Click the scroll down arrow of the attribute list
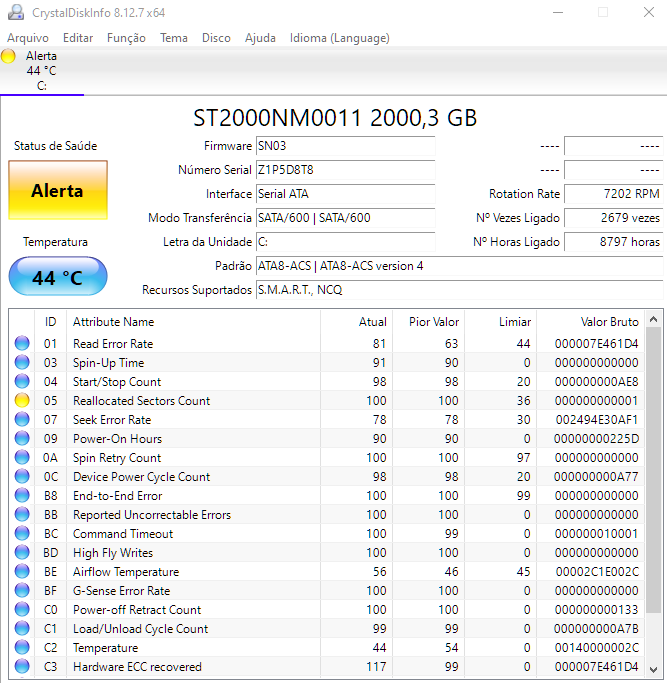 click(x=653, y=669)
